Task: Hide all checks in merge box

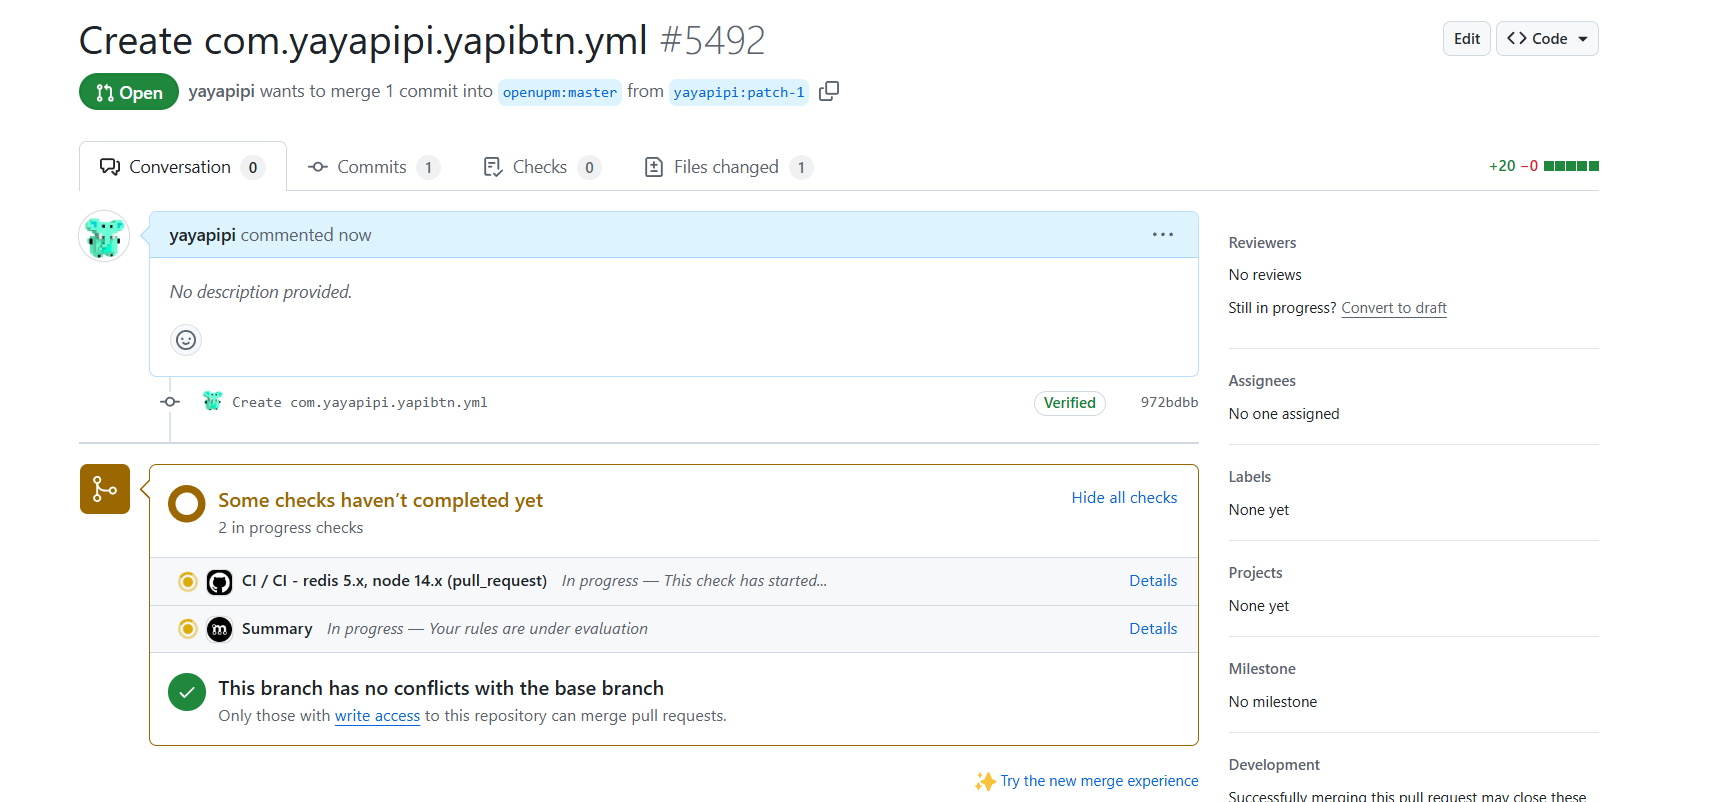Action: click(x=1124, y=498)
